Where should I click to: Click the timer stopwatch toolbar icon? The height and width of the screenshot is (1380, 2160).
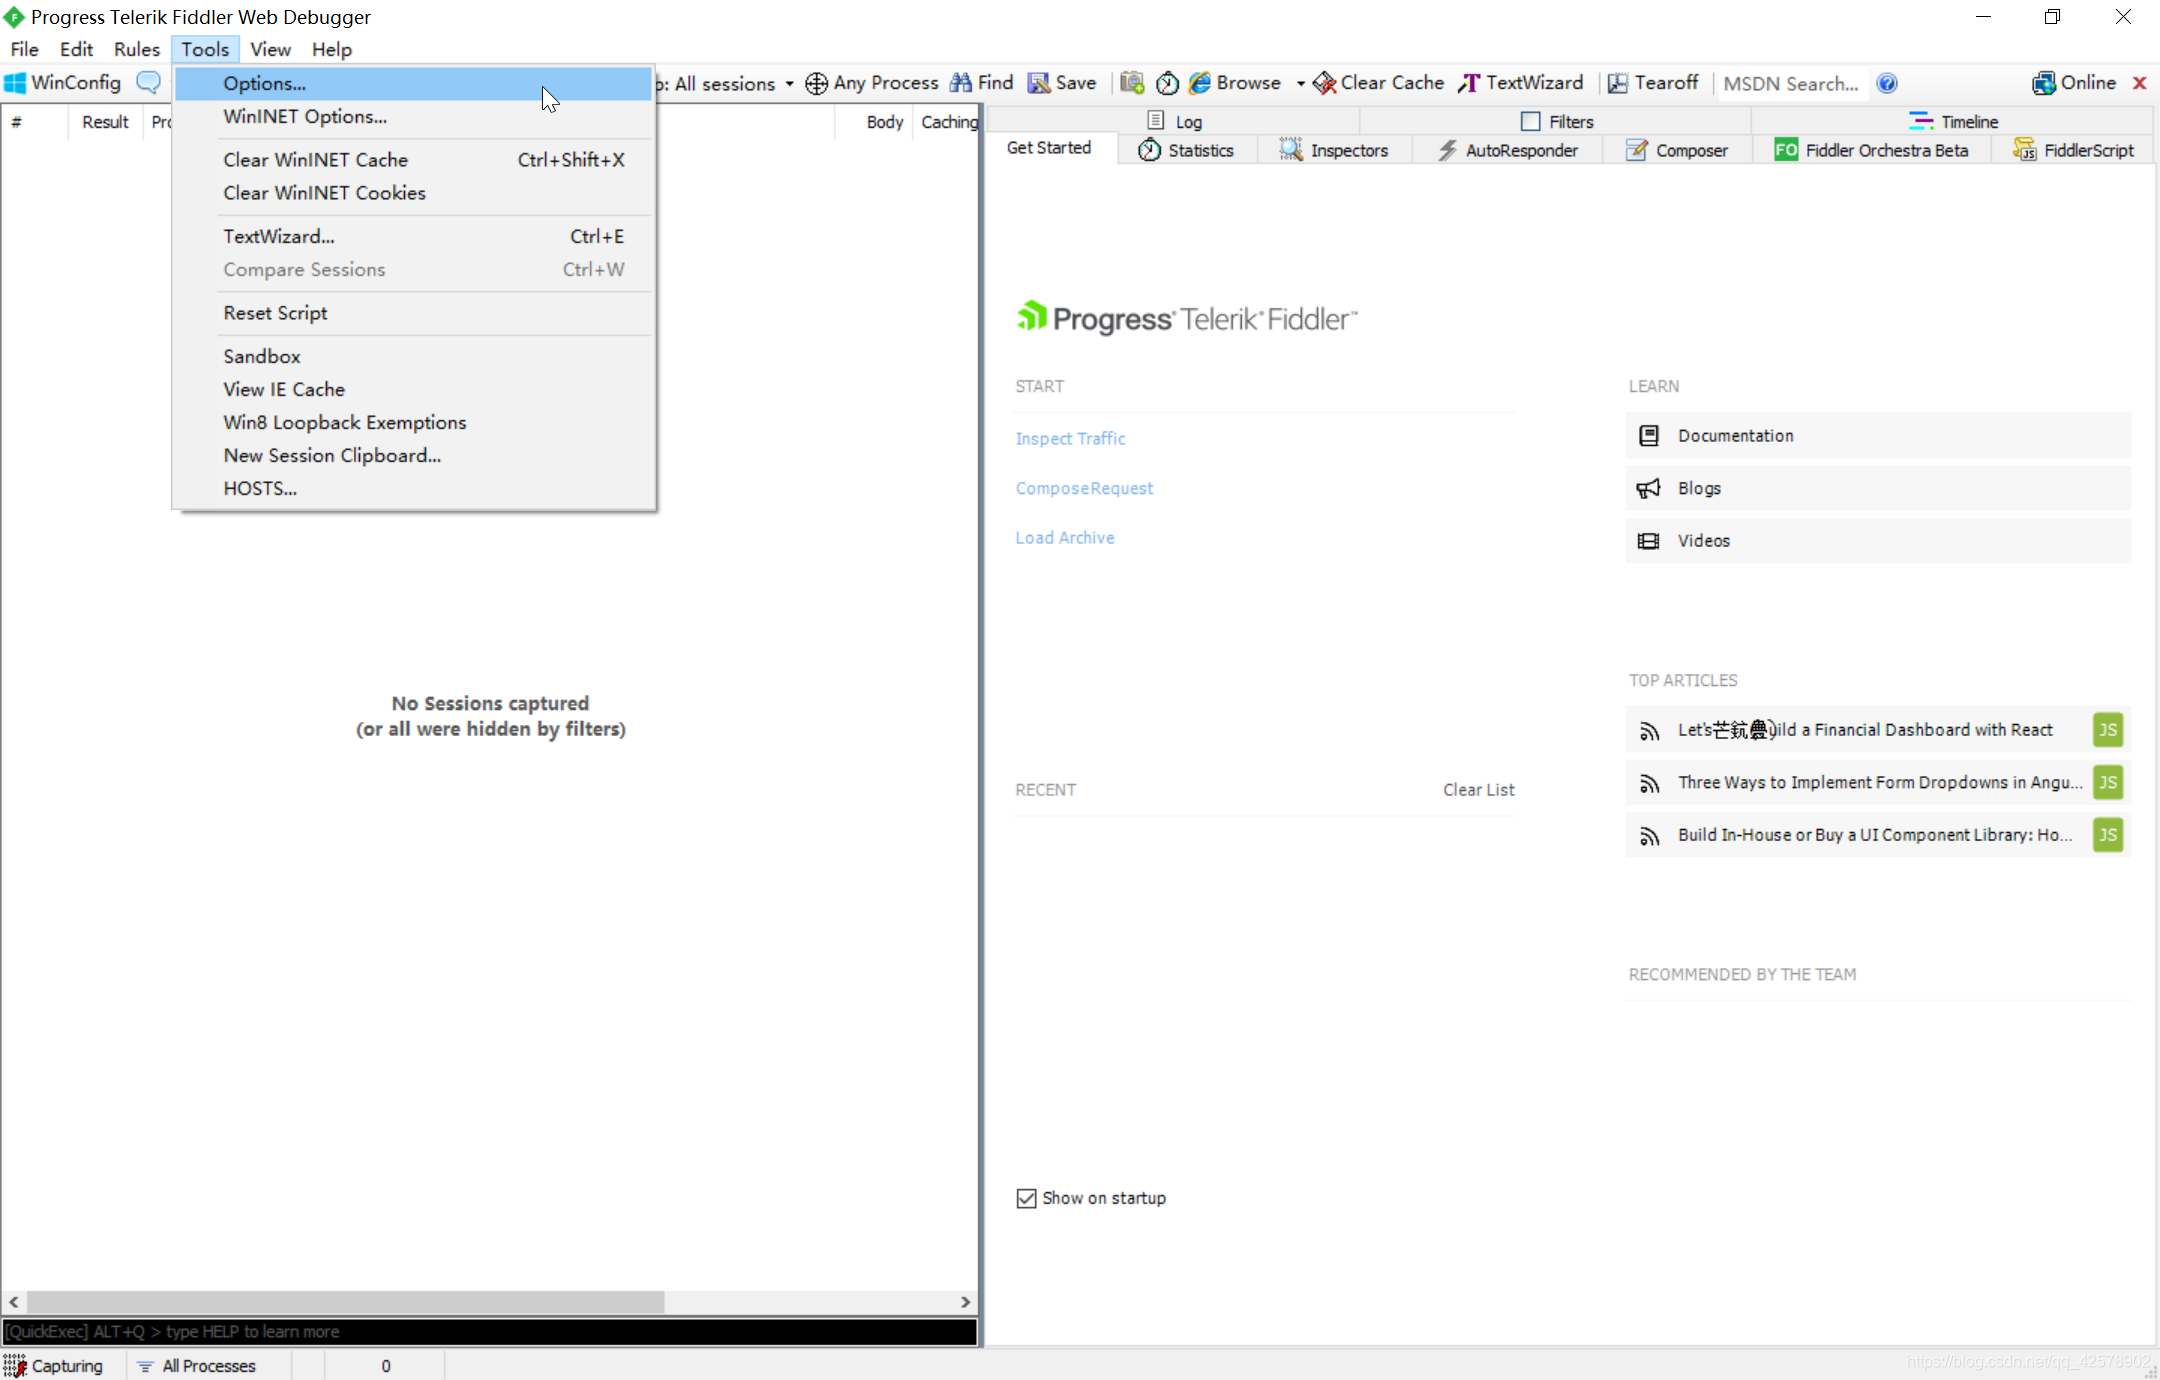click(x=1167, y=83)
